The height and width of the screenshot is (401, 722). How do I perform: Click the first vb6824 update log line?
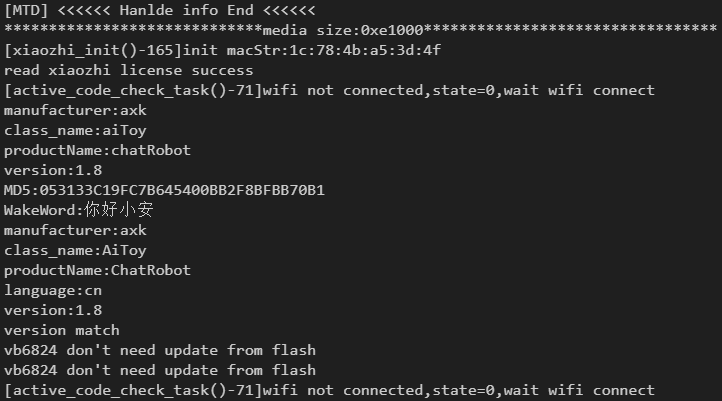point(160,350)
